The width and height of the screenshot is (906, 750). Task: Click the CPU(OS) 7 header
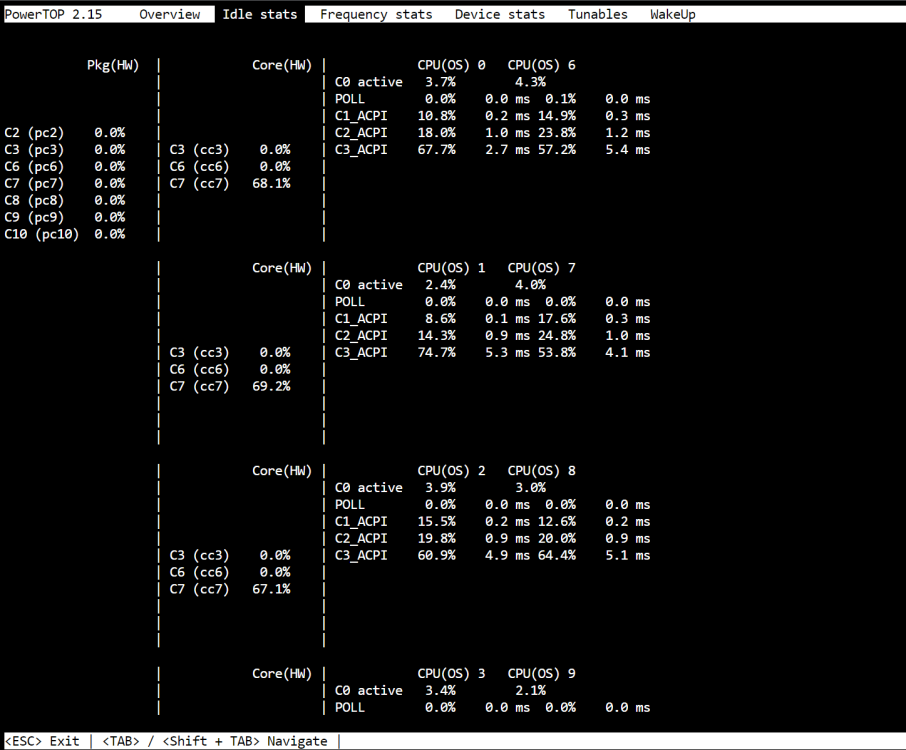[541, 268]
